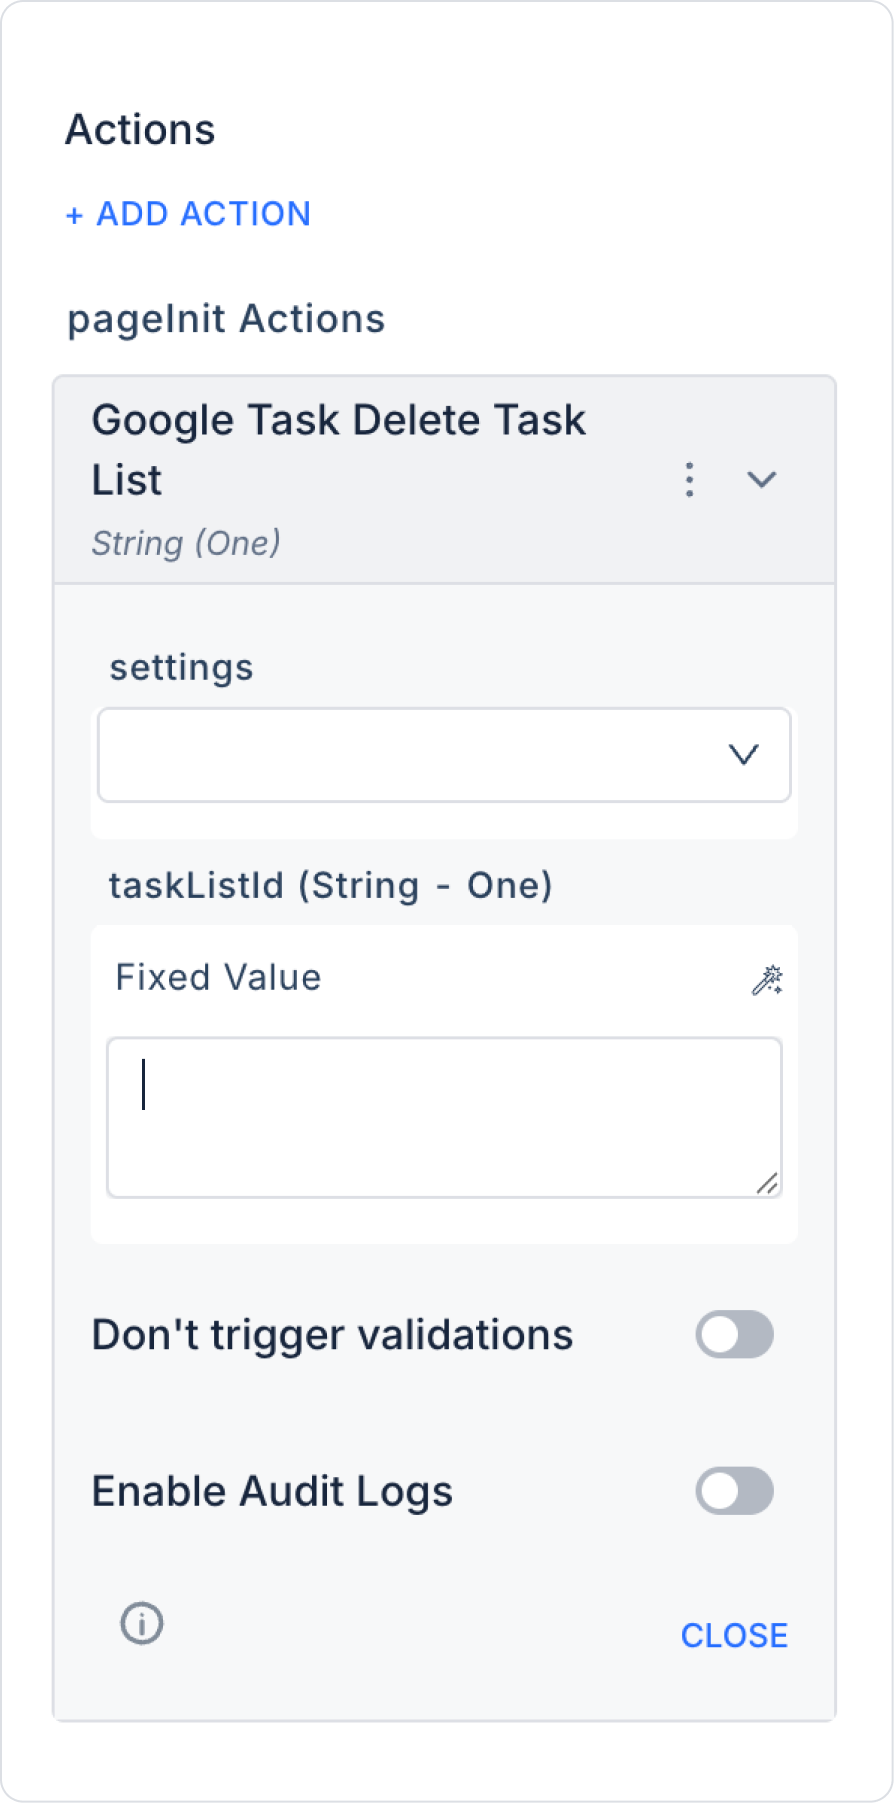Click the pageInit Actions heading
Image resolution: width=894 pixels, height=1803 pixels.
point(226,319)
